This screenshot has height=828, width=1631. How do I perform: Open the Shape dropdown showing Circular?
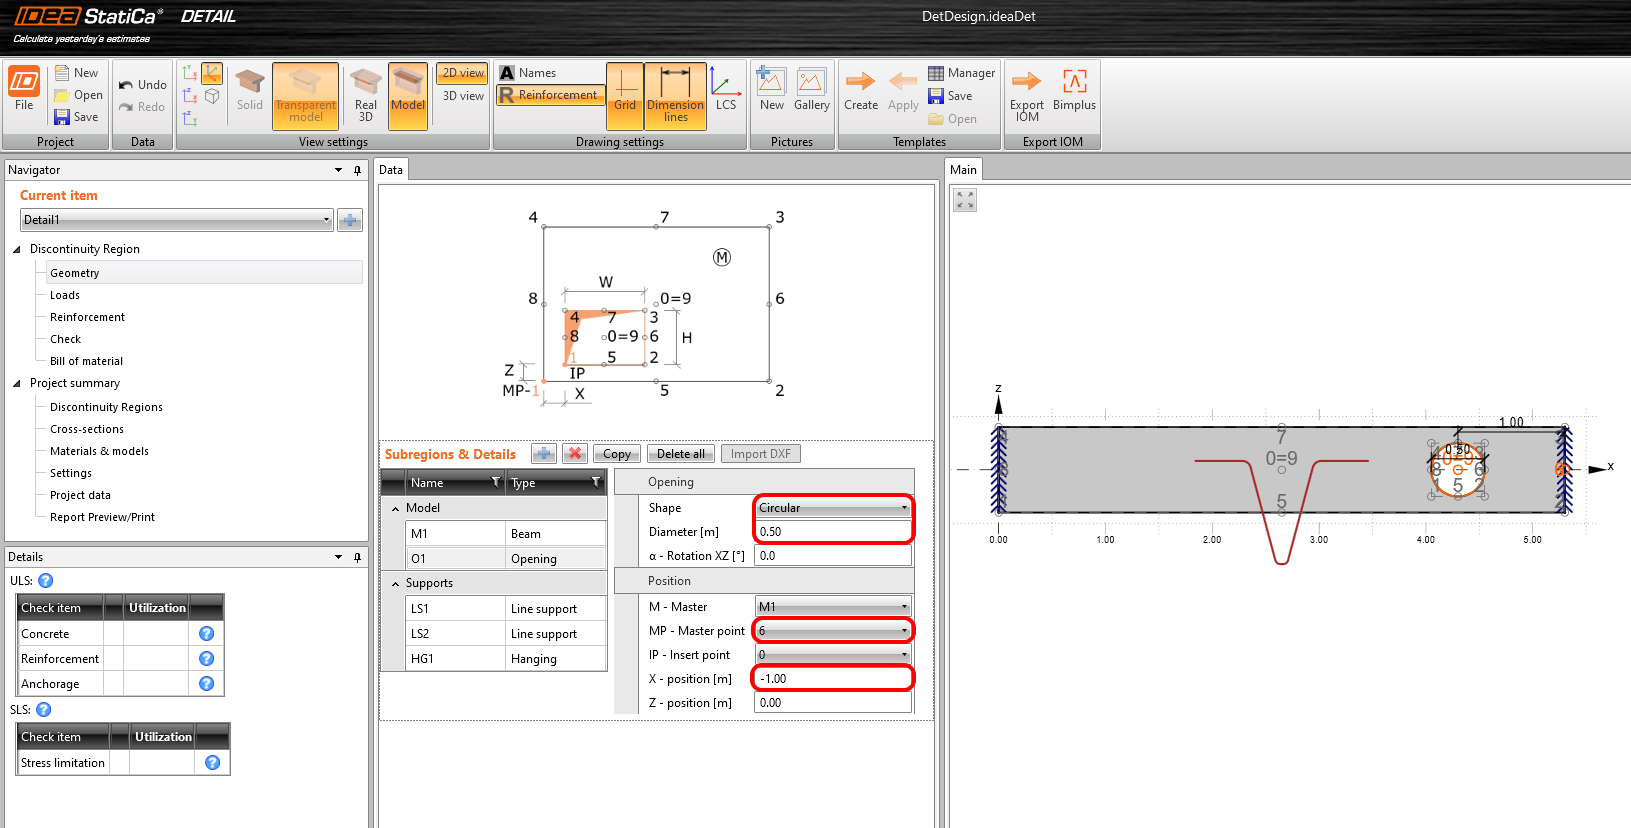tap(833, 508)
